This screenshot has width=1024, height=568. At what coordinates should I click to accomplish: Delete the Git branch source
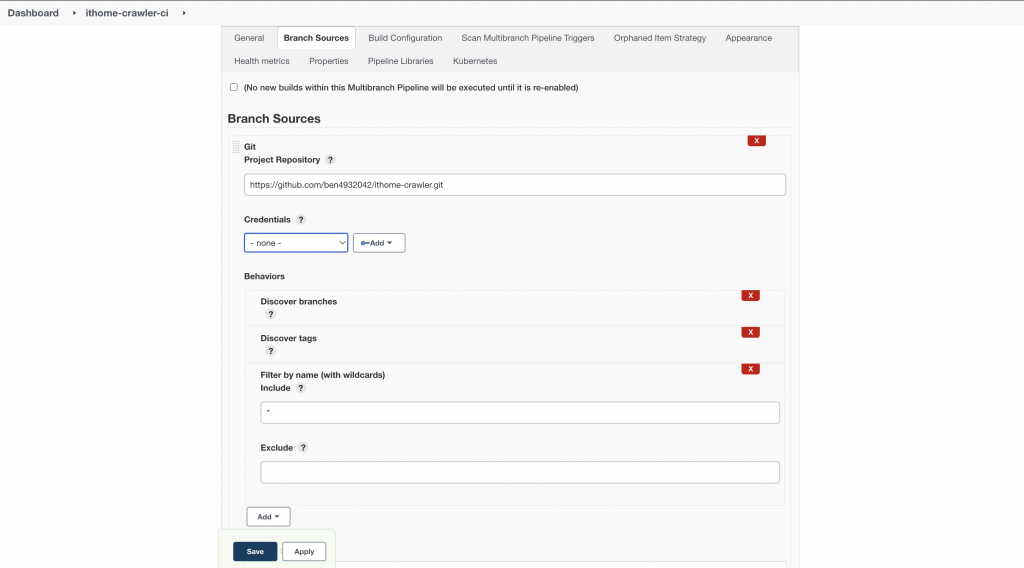pos(757,141)
